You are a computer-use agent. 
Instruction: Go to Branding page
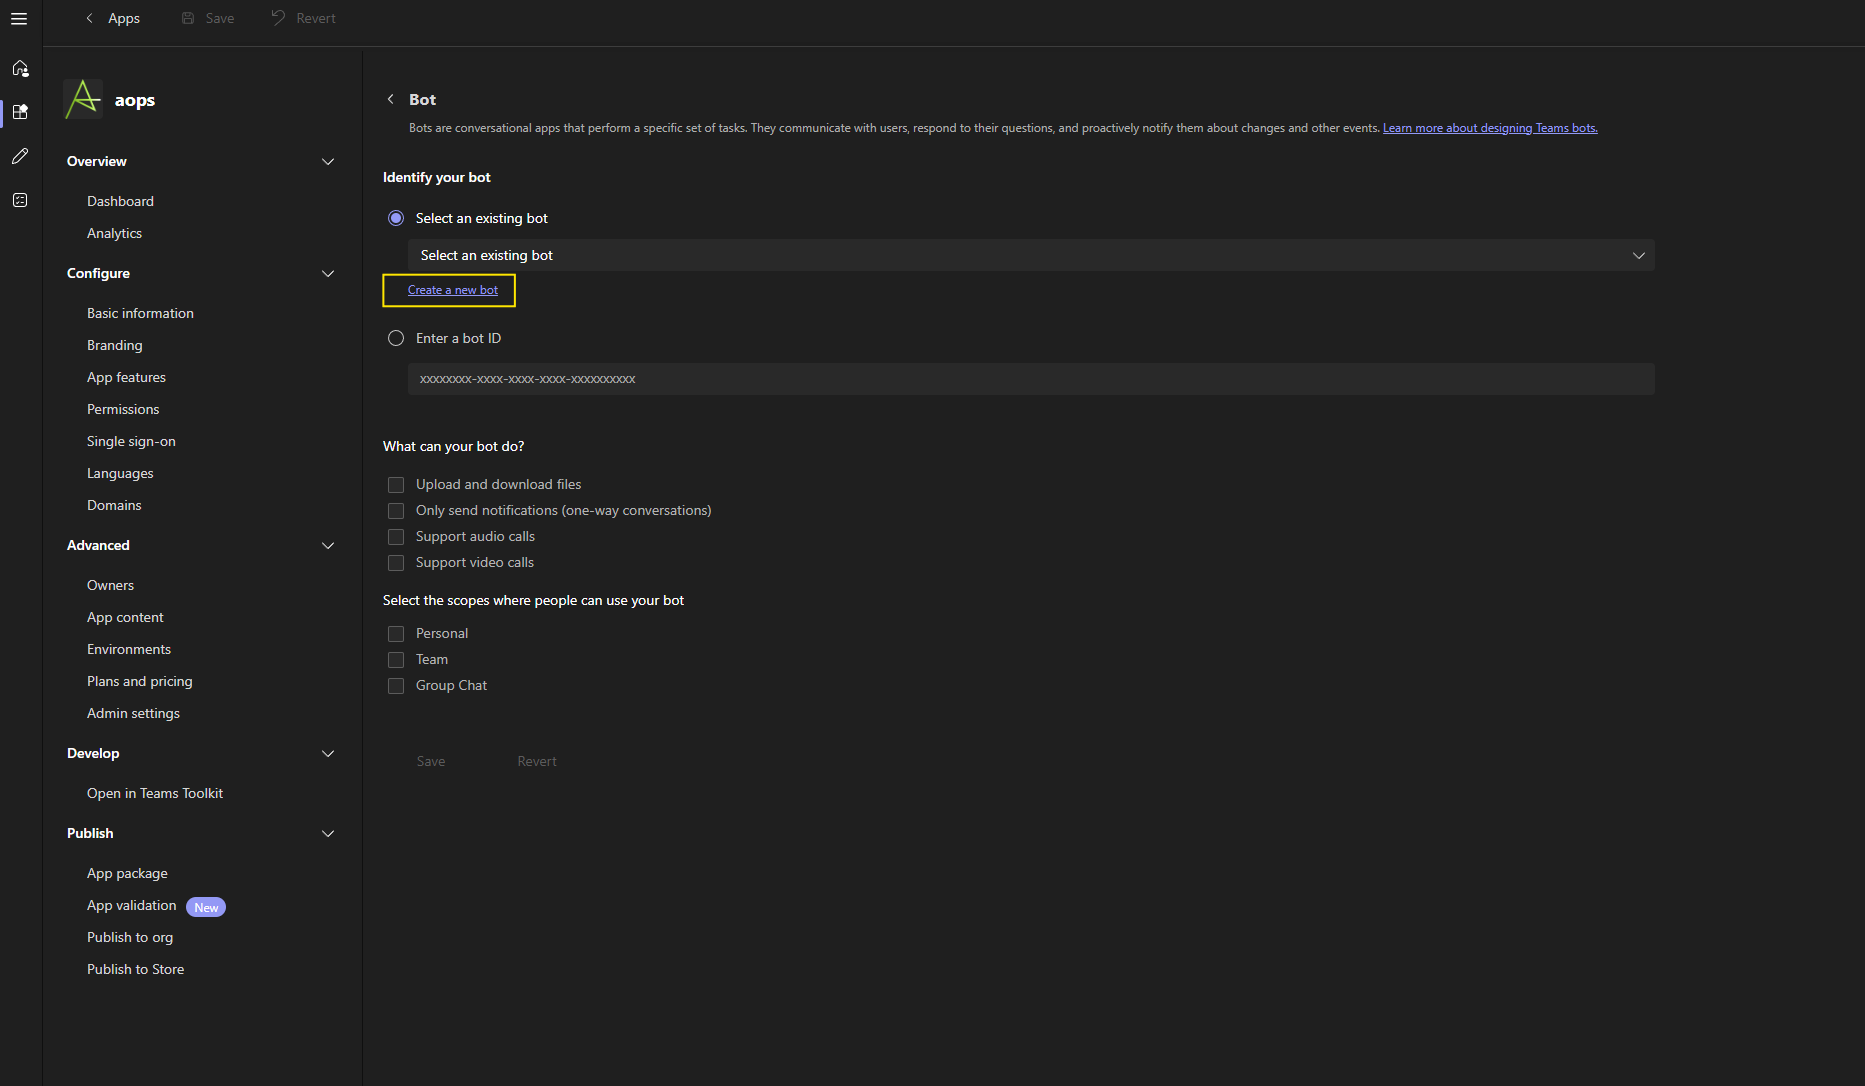point(114,345)
